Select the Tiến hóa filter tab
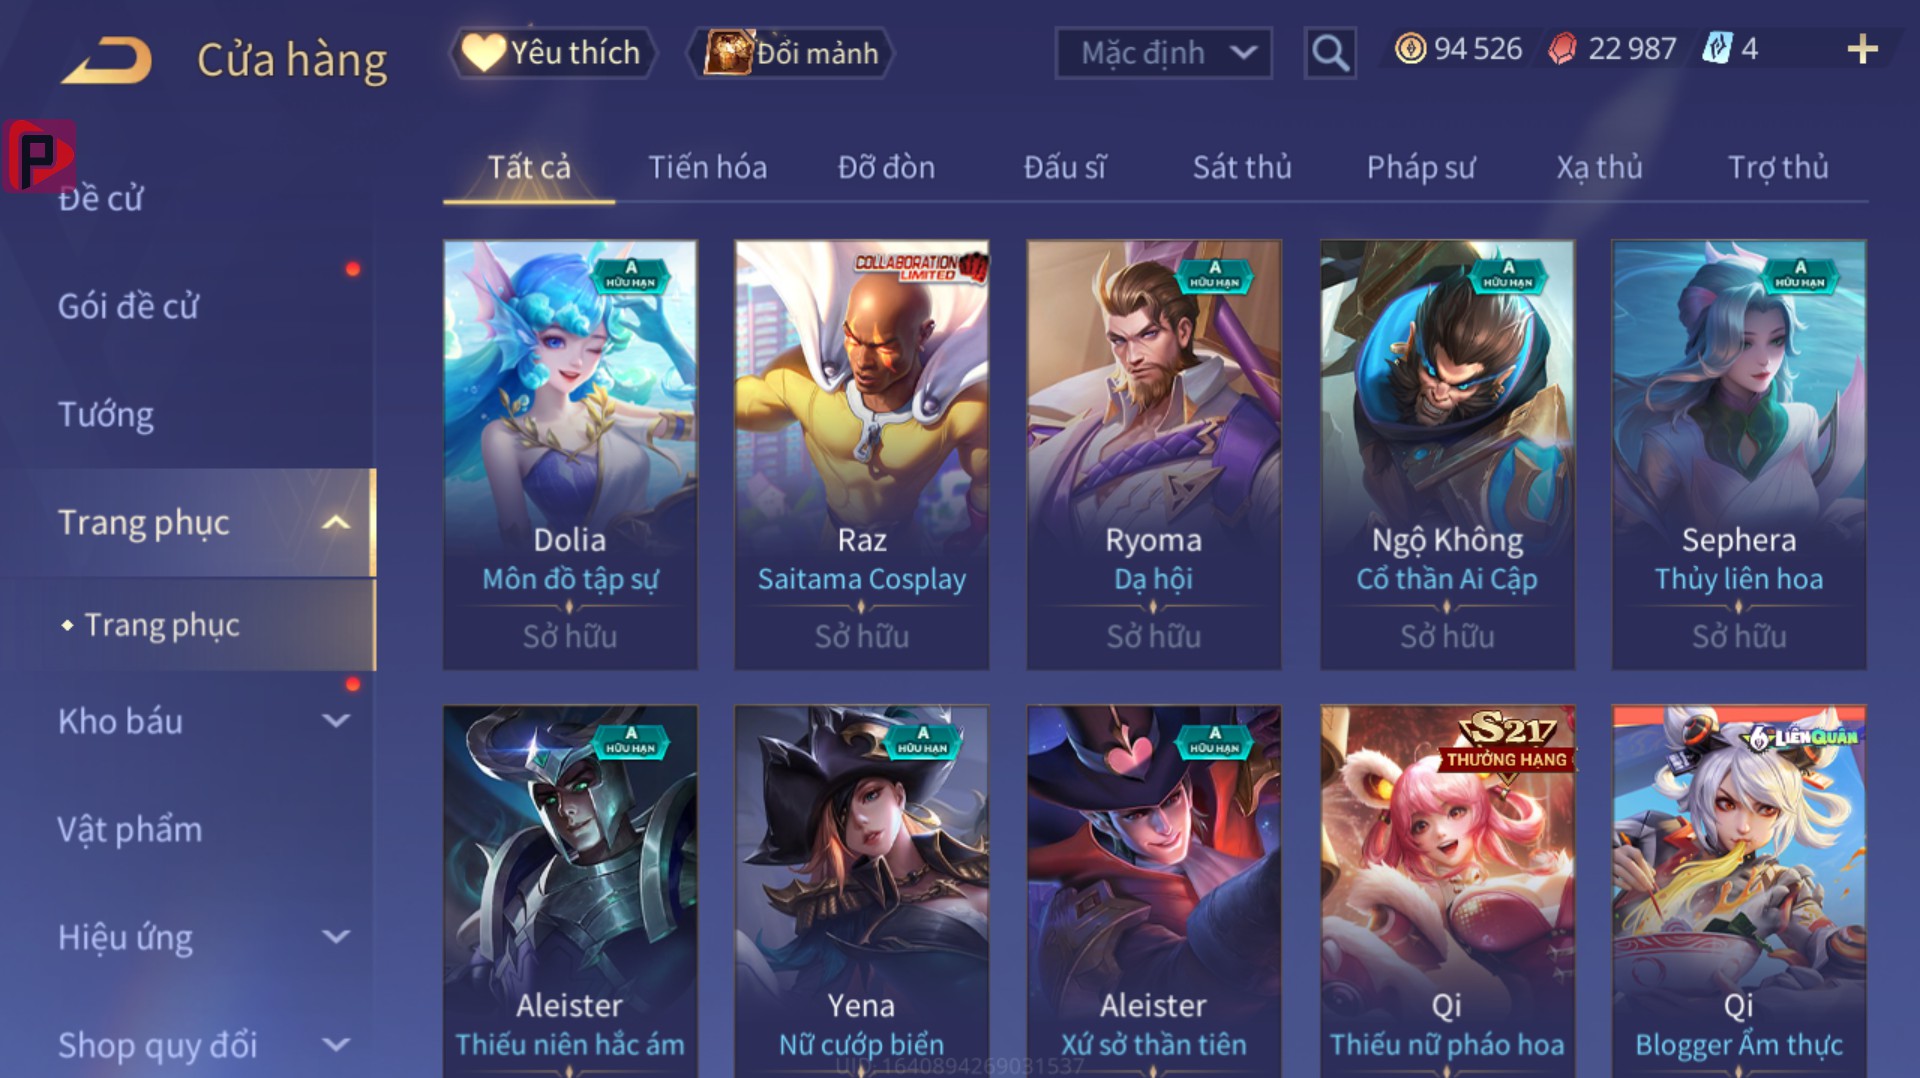Viewport: 1920px width, 1078px height. click(x=708, y=167)
